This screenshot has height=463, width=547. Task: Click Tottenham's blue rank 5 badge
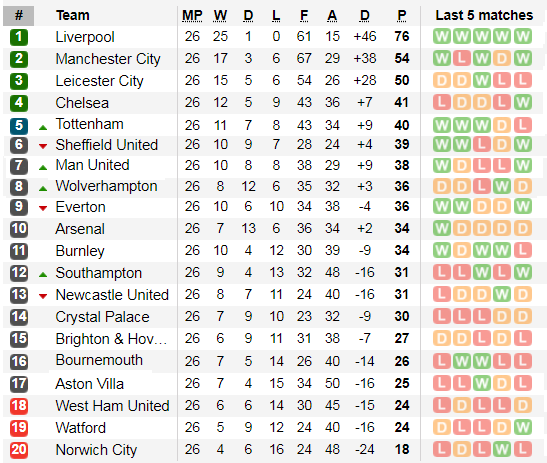[19, 125]
